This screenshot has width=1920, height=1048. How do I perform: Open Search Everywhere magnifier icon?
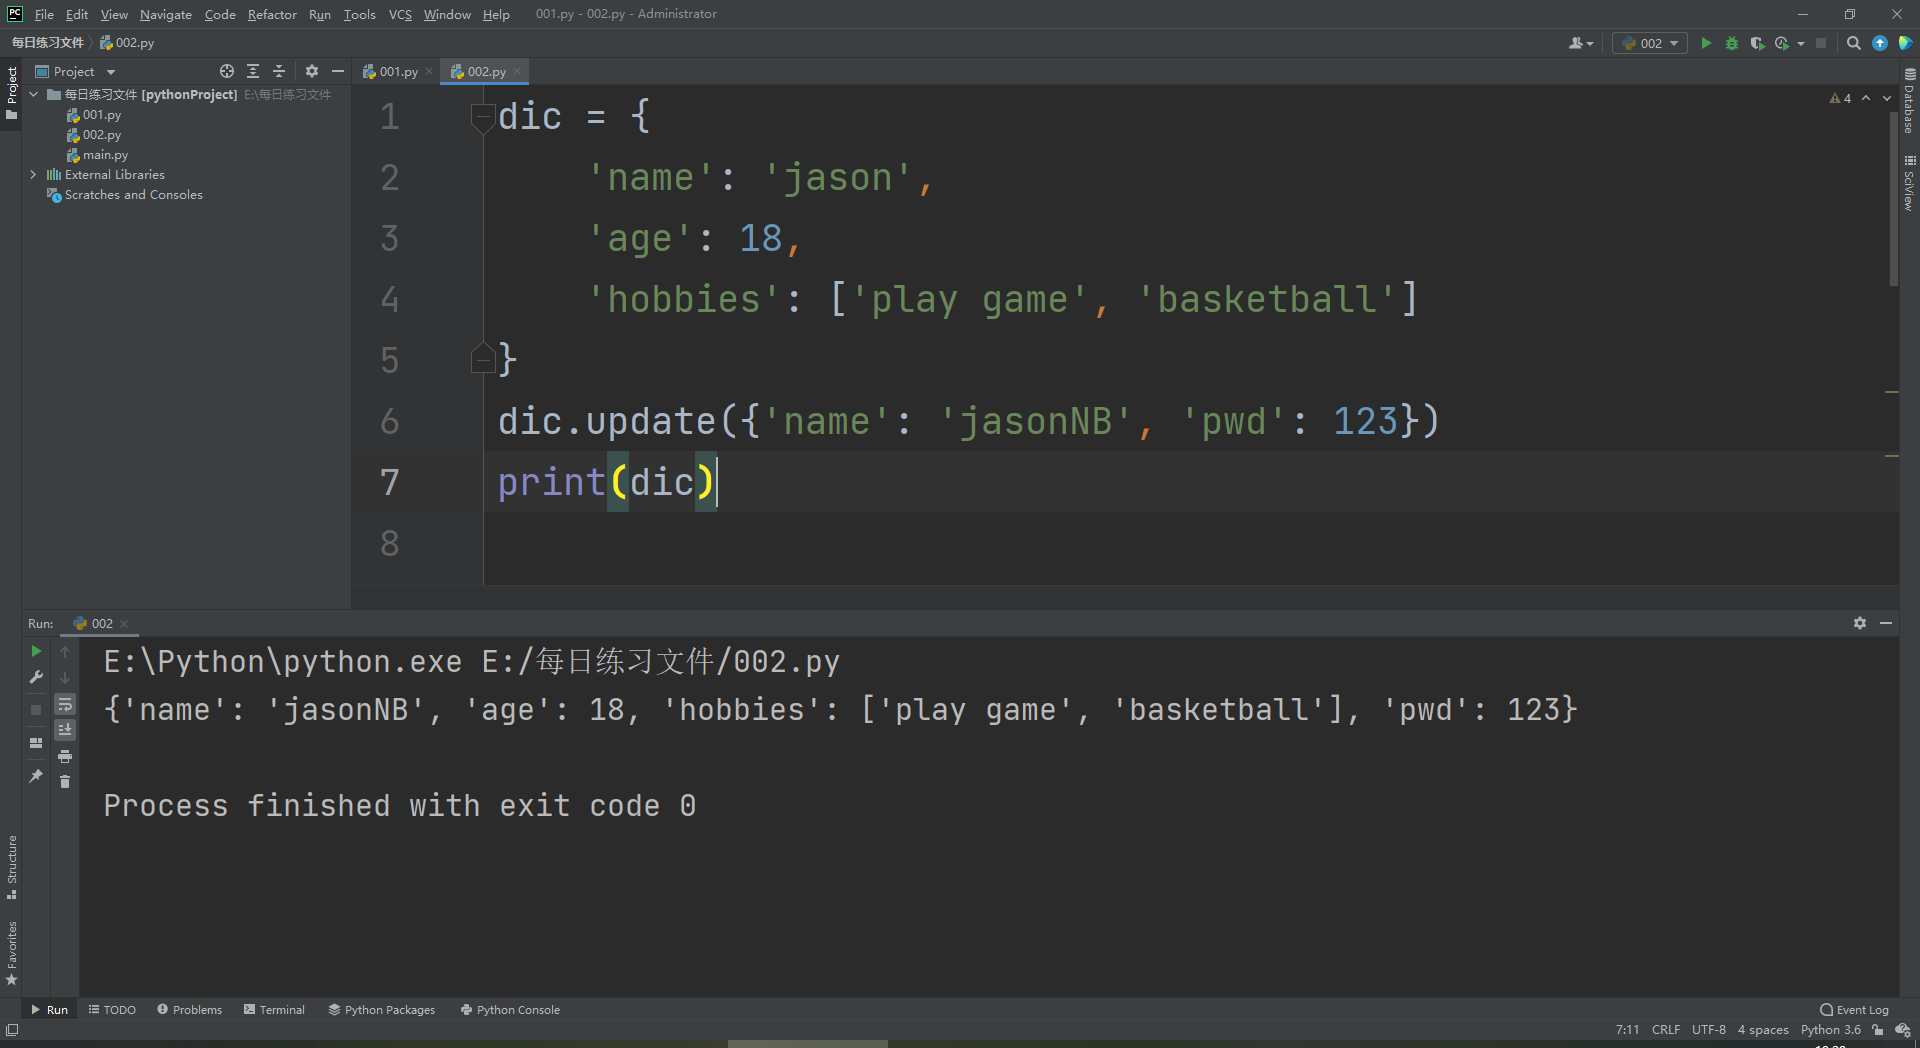1854,43
